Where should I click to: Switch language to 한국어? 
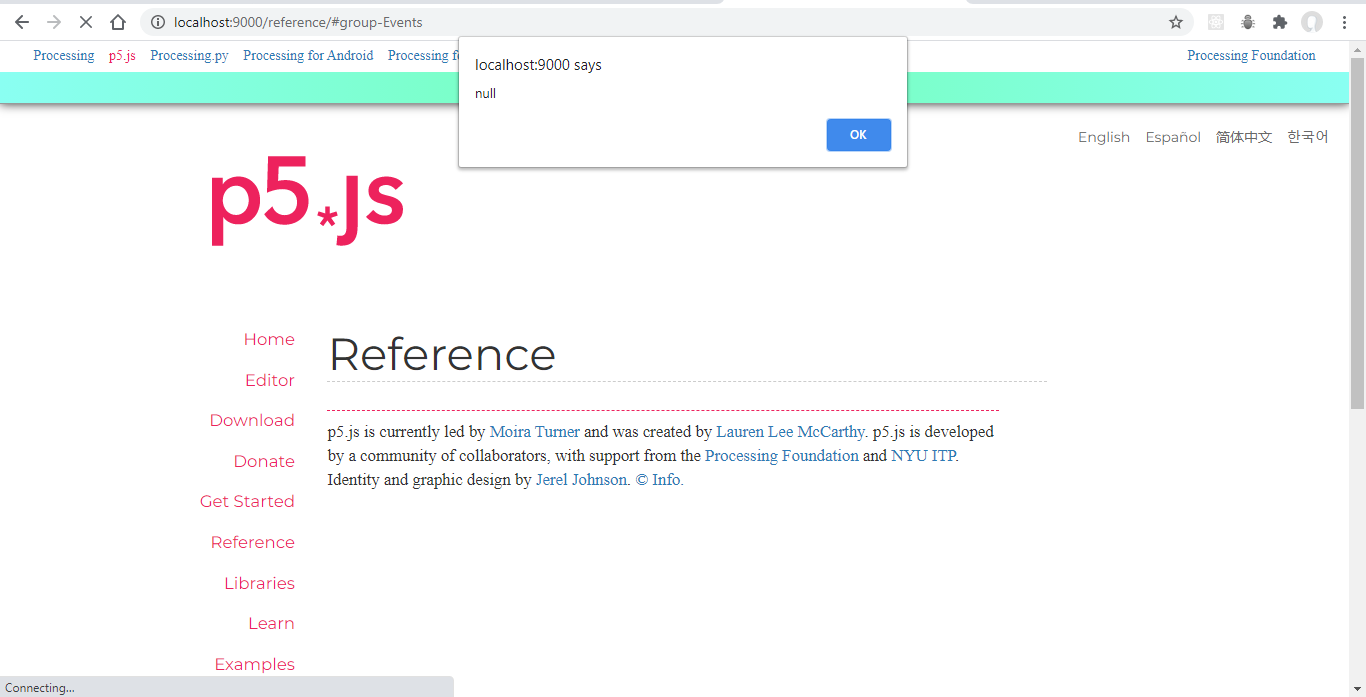coord(1308,137)
